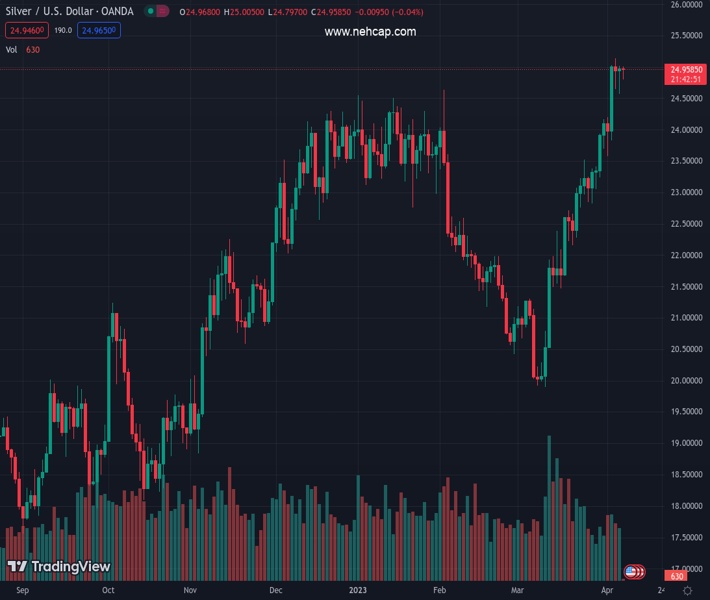
Task: Click the red sell price 24.94600 box
Action: [x=26, y=31]
